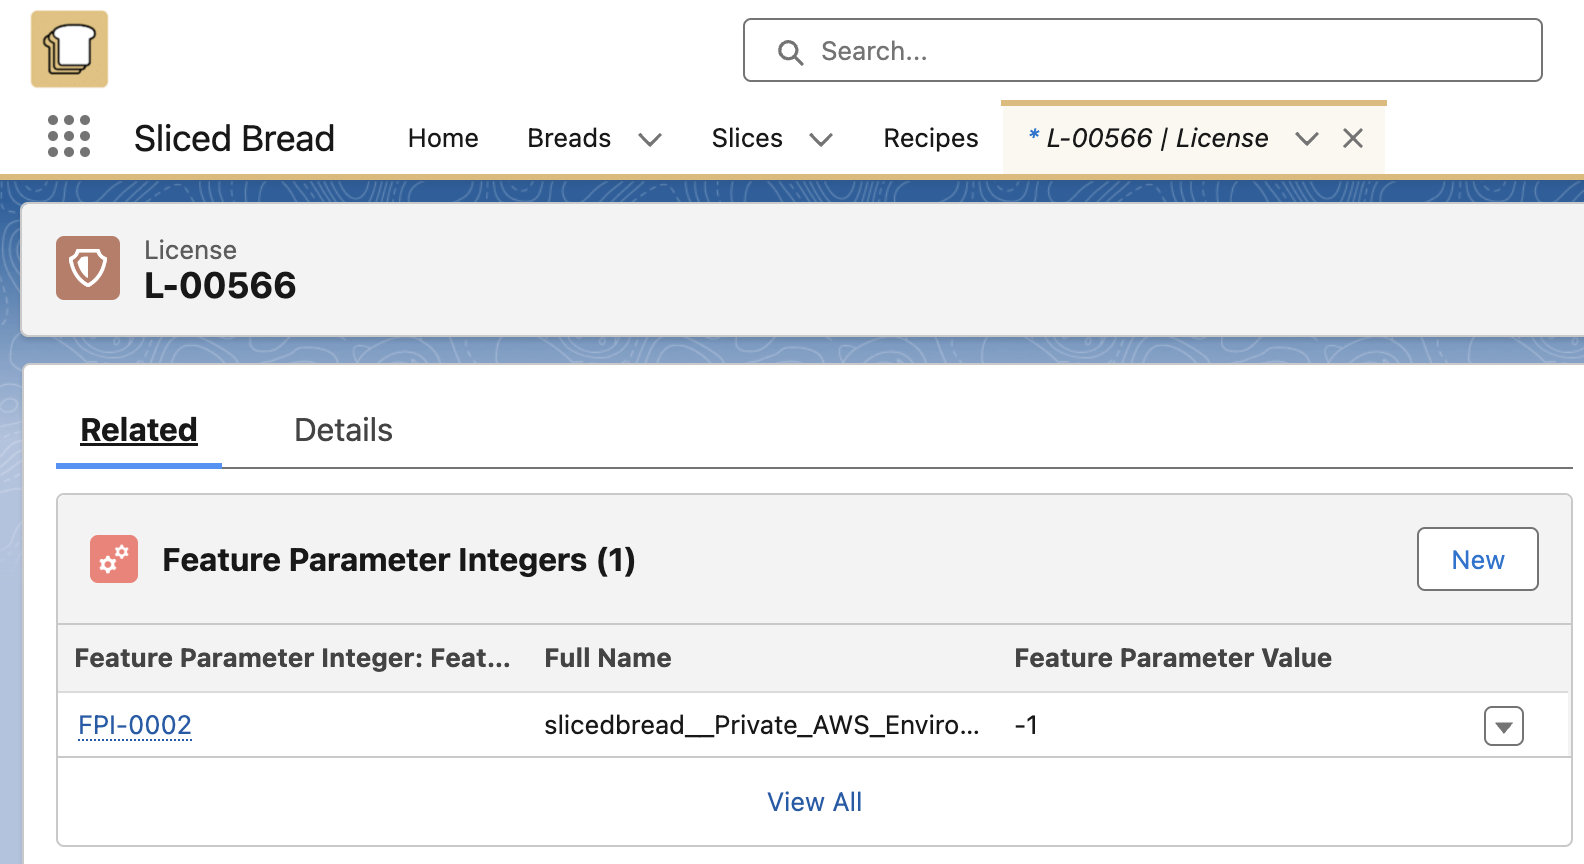Open the Breads dropdown menu
Screen dimensions: 1584x864
click(649, 140)
